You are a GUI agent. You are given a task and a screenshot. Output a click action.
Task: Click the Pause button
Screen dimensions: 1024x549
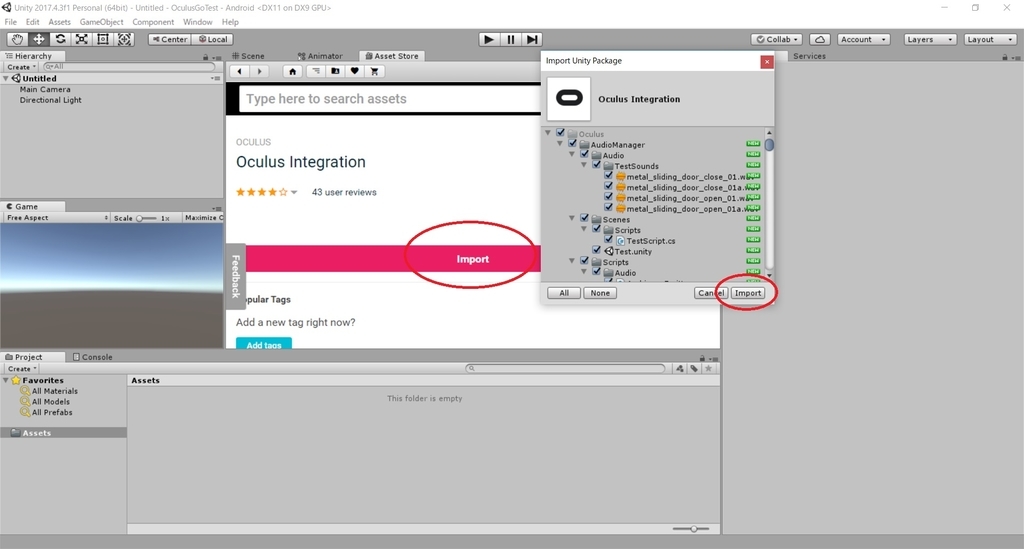[511, 39]
